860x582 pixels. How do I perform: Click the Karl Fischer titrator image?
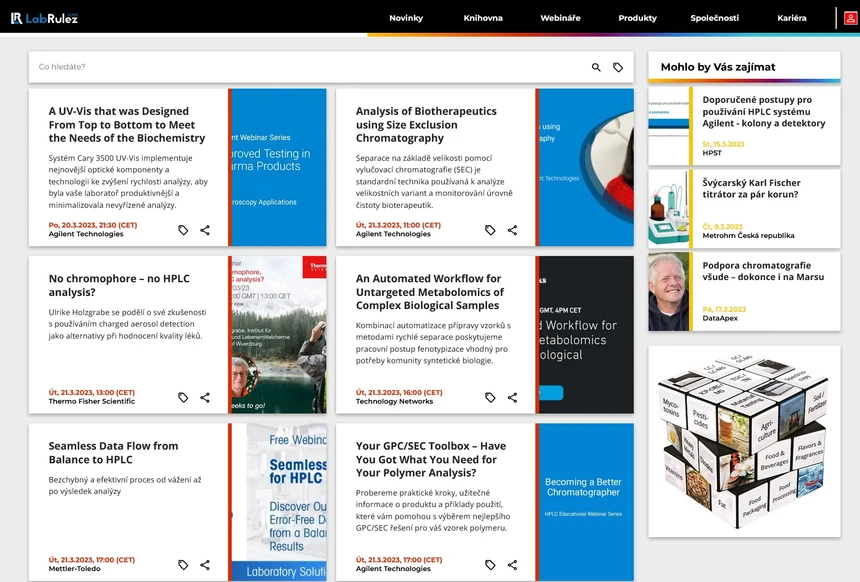669,208
